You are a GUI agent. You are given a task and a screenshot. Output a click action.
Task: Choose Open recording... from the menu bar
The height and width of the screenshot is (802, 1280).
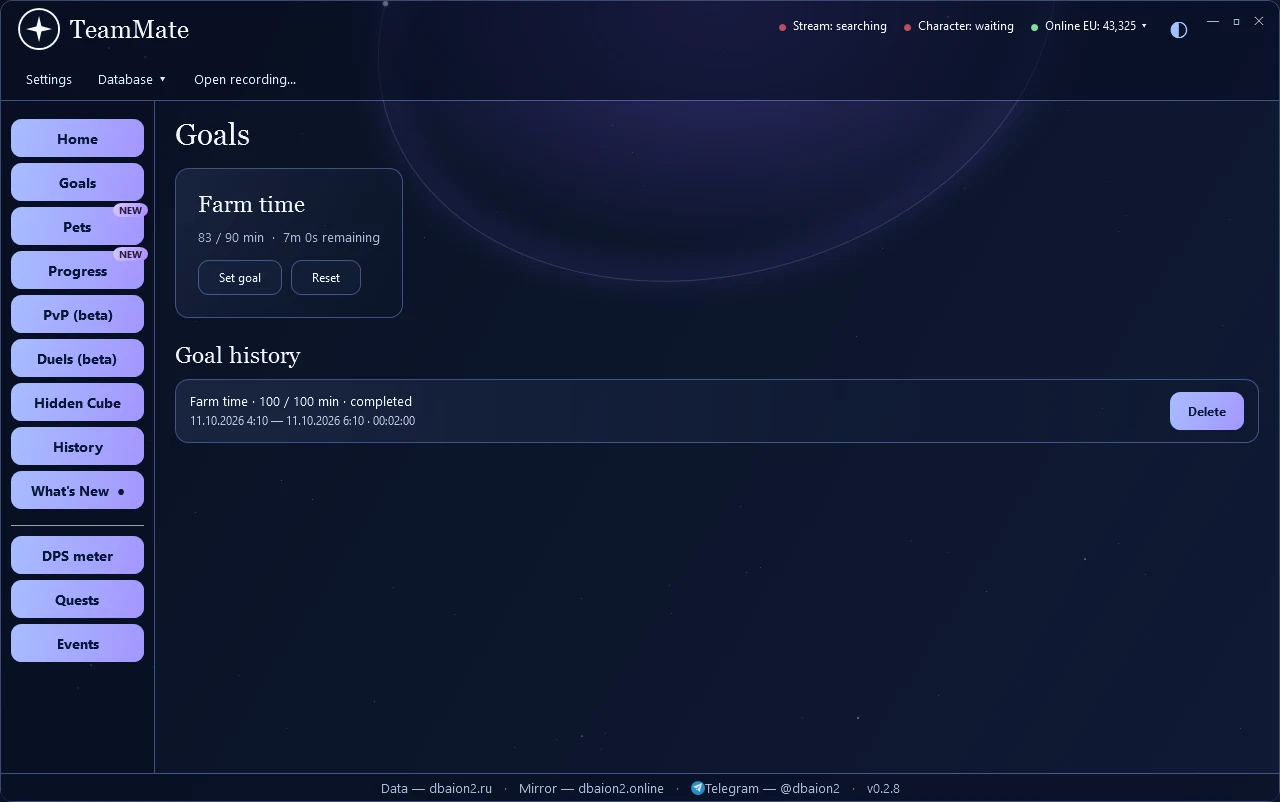245,79
